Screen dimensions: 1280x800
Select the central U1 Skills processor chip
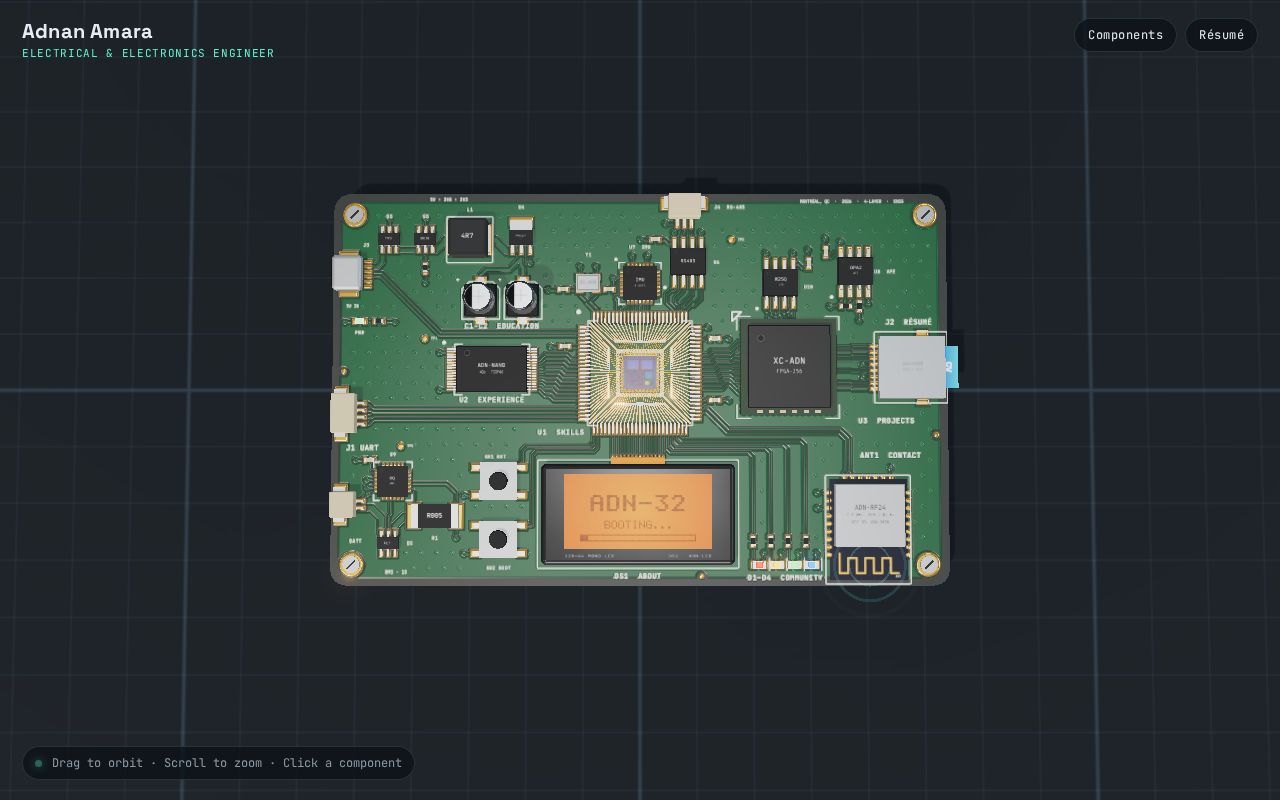(x=639, y=373)
